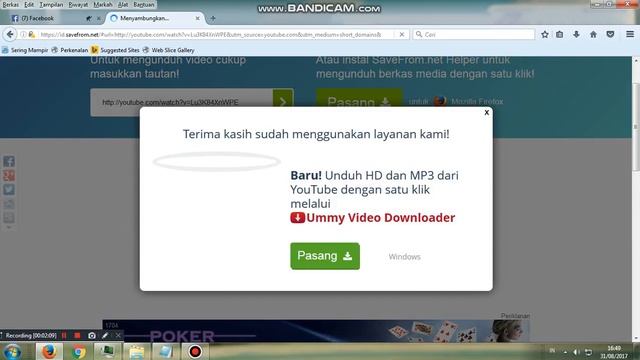Close the Menyambungkan tab
640x360 pixels.
[198, 18]
